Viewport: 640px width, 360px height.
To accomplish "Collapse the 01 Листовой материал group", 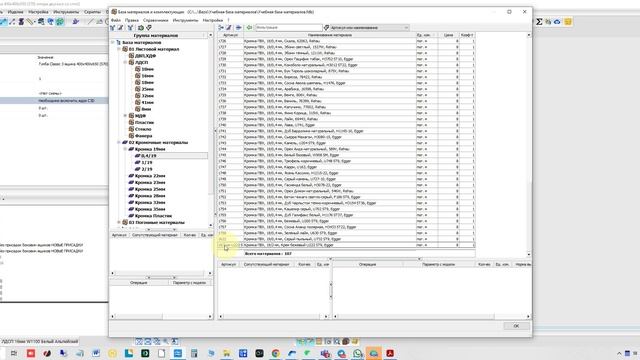I will [119, 49].
